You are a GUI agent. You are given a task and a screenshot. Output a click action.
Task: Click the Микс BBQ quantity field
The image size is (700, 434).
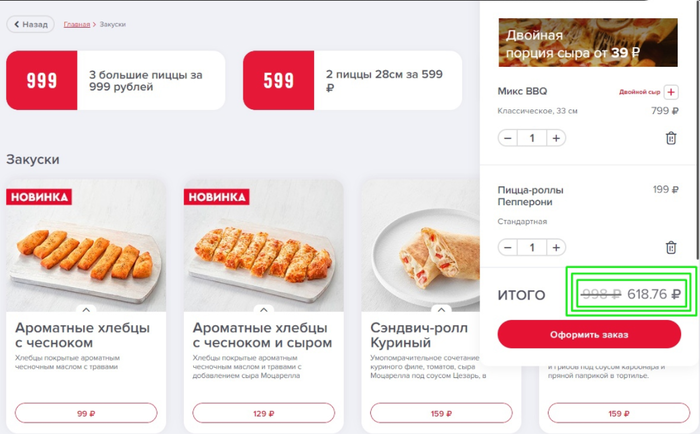[532, 138]
